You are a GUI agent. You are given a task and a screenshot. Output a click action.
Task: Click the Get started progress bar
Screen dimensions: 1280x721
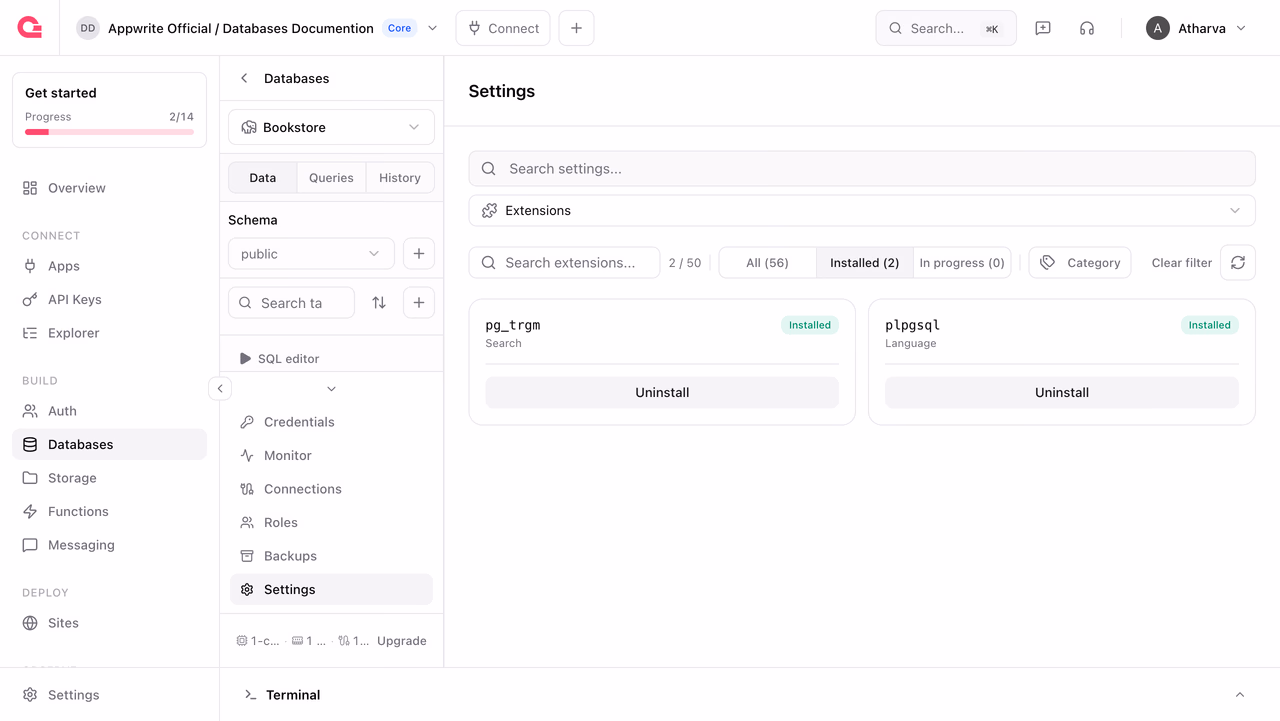[109, 132]
